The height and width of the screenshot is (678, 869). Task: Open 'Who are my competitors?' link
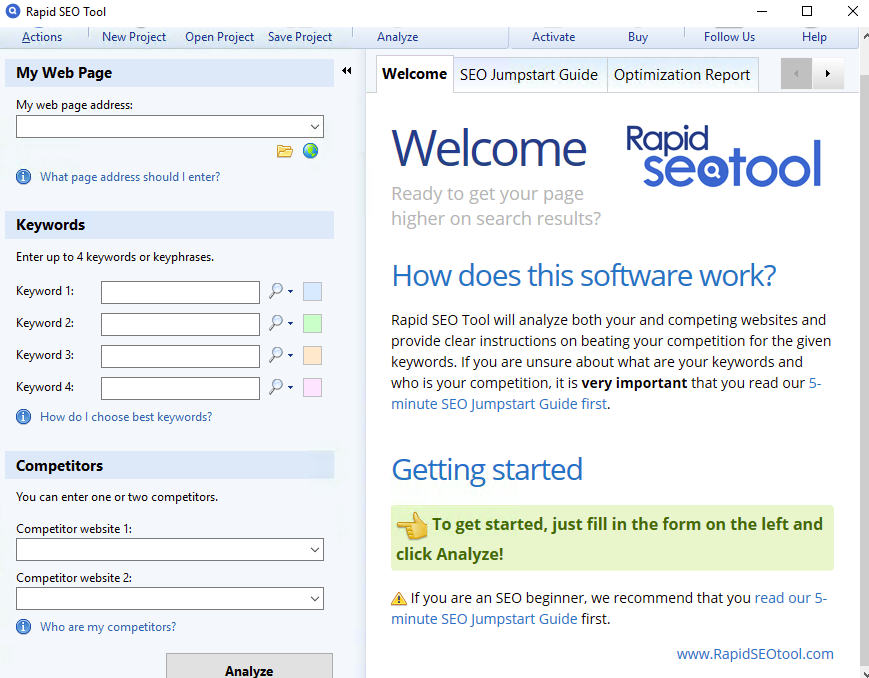tap(108, 627)
